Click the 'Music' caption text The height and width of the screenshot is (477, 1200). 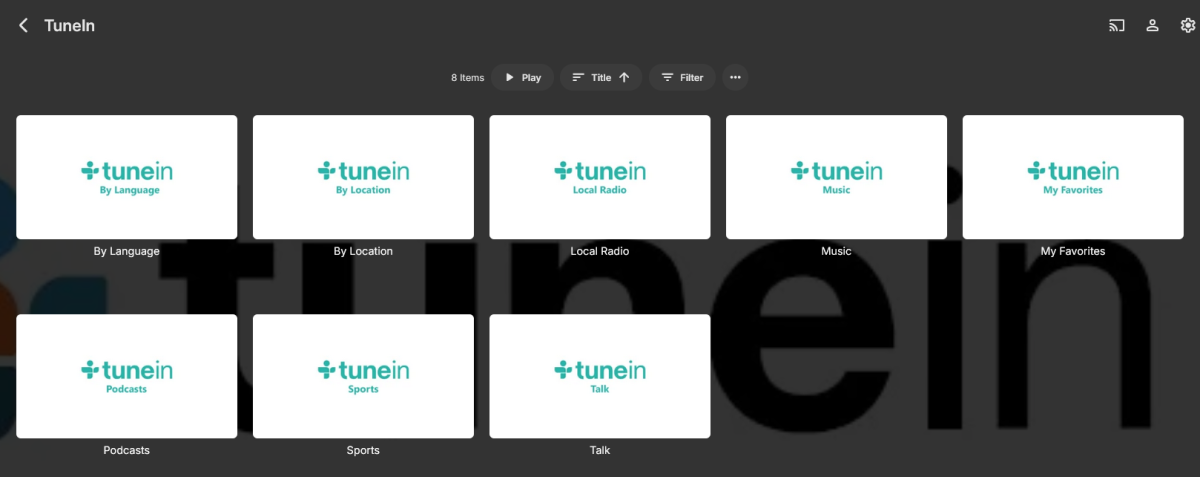836,252
